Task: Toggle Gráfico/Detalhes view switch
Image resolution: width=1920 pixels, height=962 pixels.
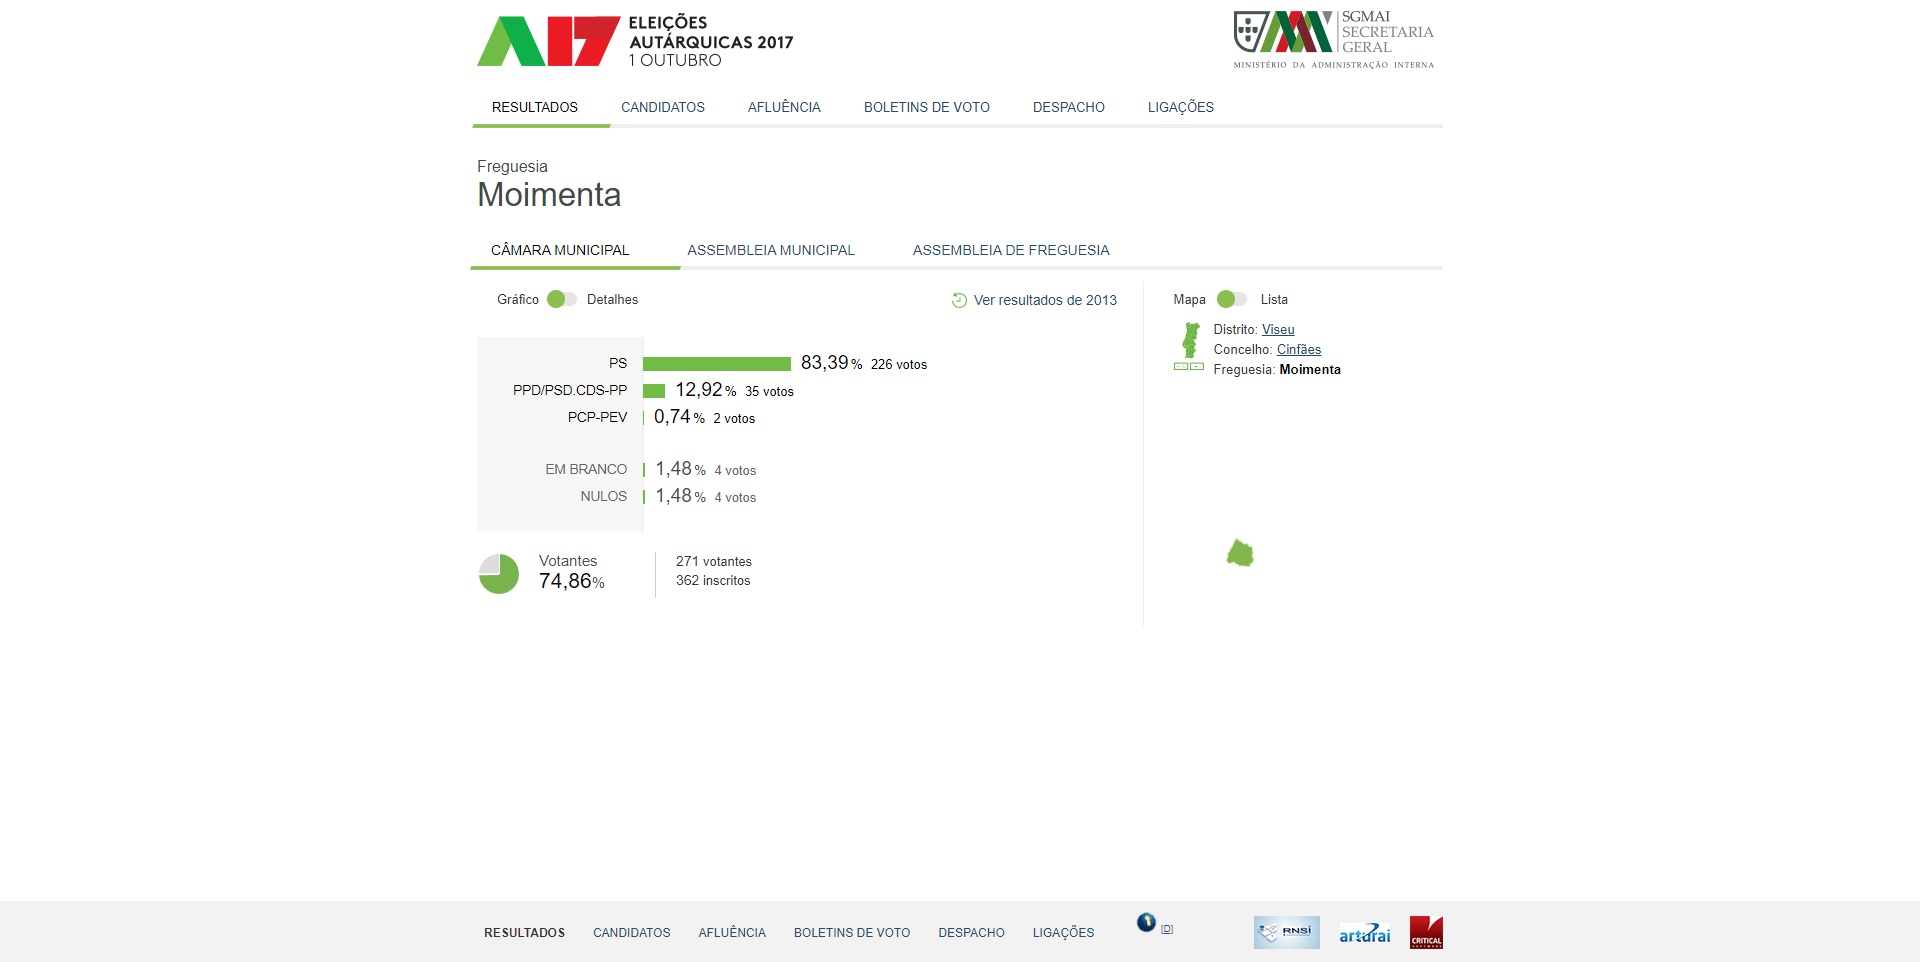Action: pyautogui.click(x=562, y=299)
